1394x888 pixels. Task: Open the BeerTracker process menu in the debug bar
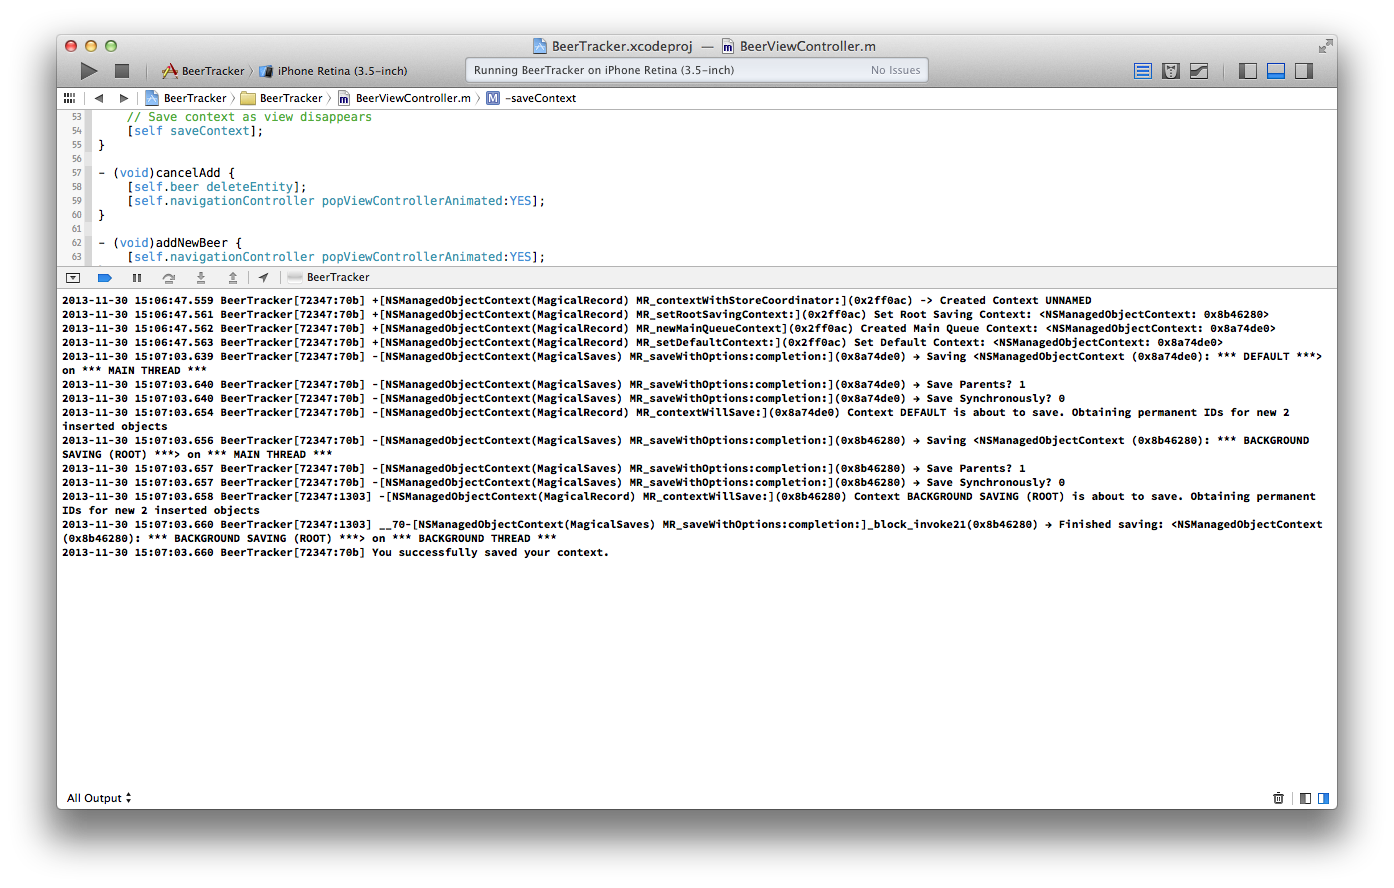tap(329, 278)
